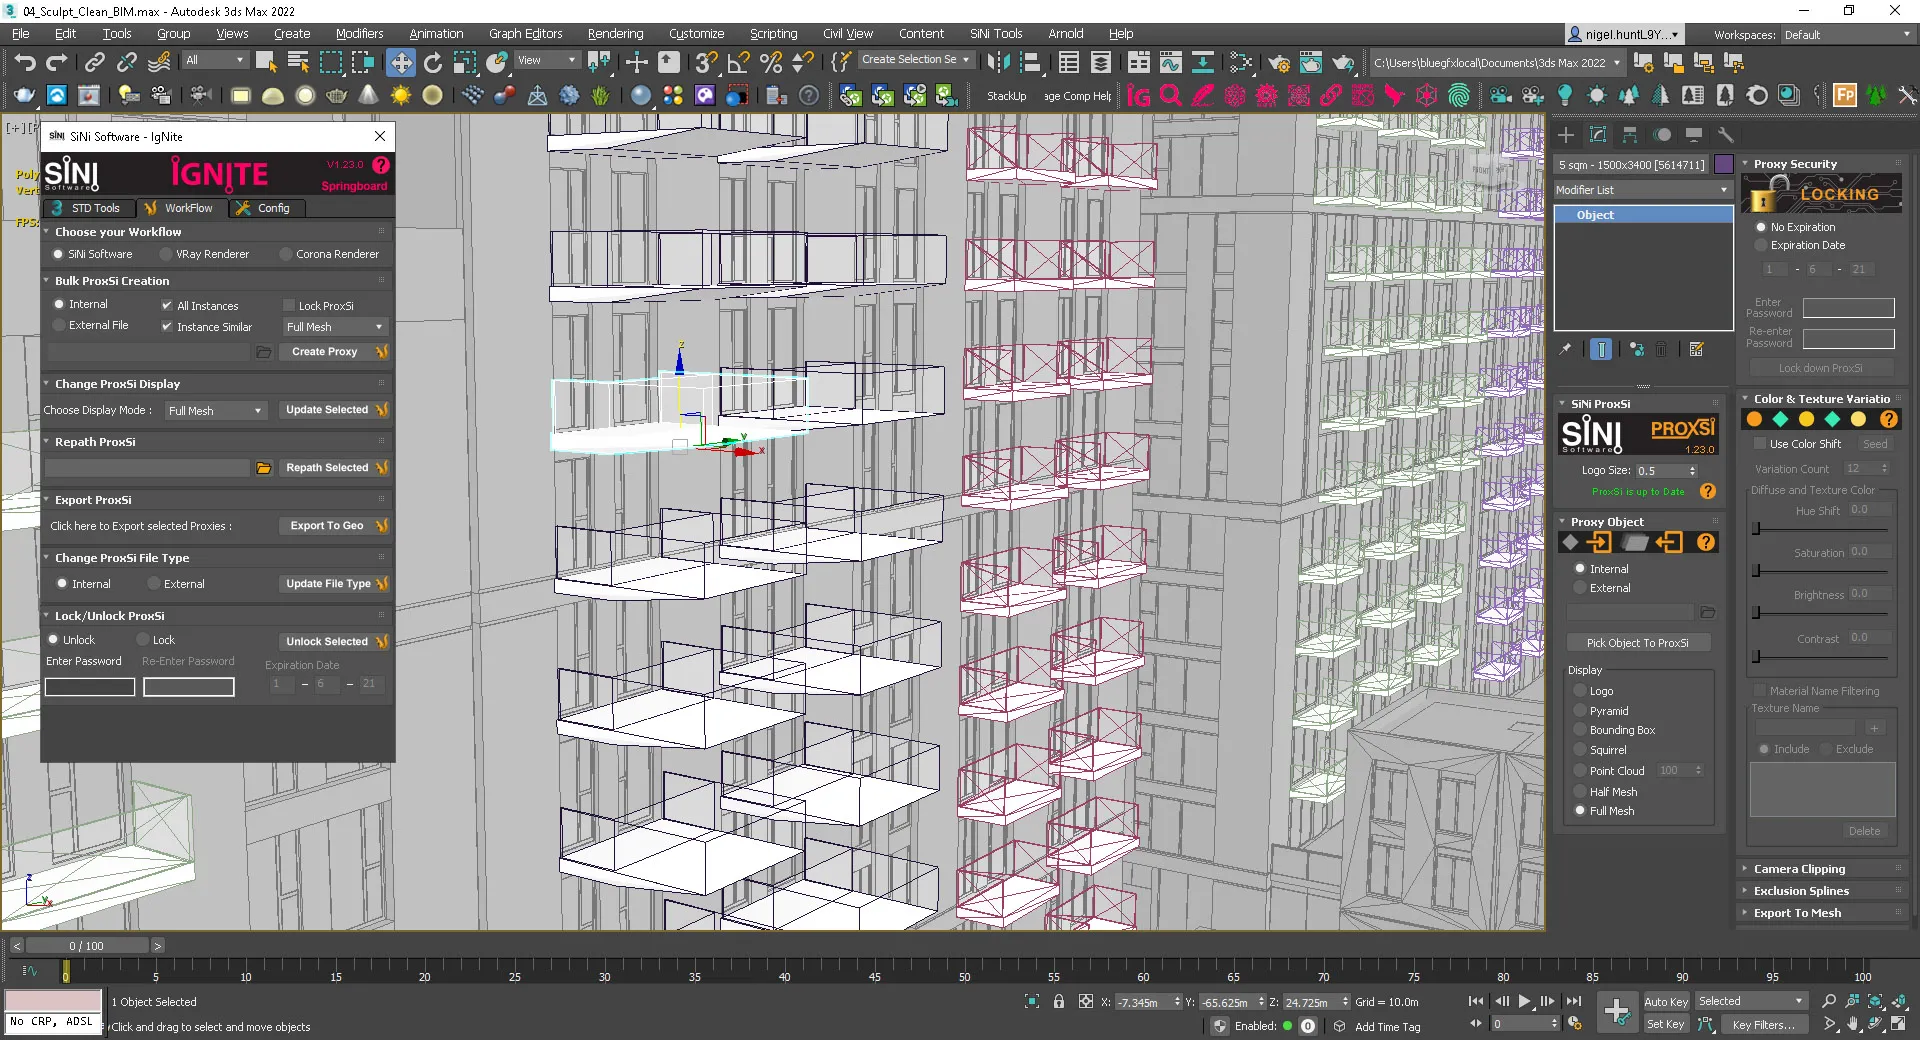Click the Redo arrow in main toolbar
1920x1040 pixels.
56,63
